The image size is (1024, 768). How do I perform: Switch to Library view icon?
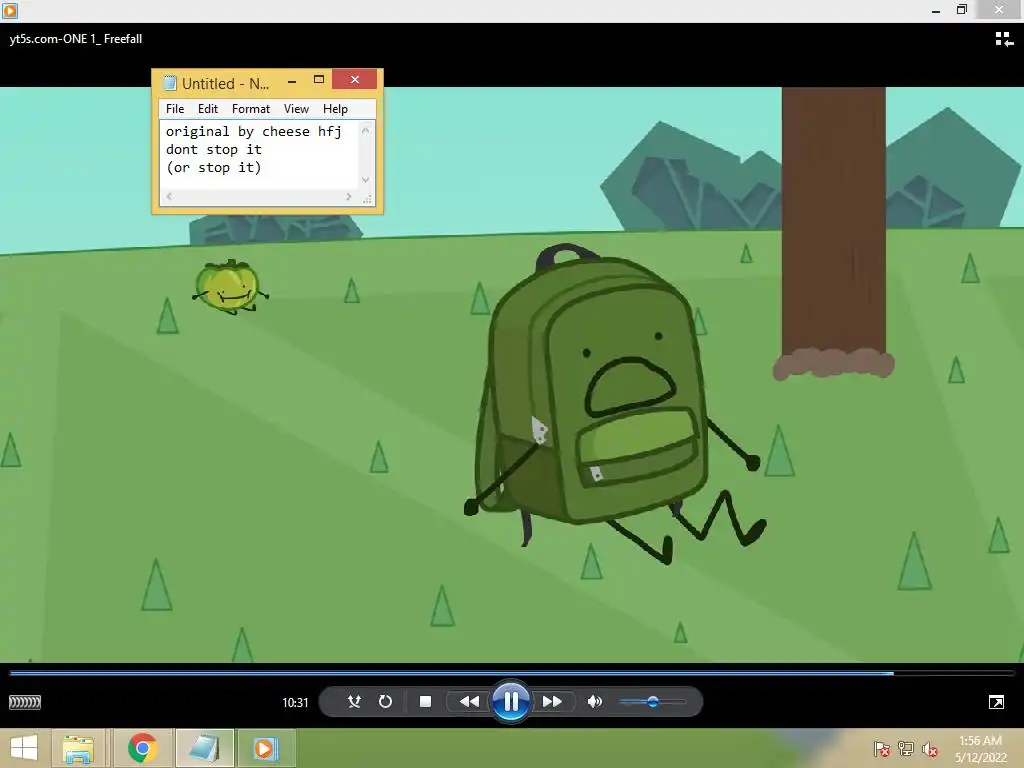coord(1004,39)
